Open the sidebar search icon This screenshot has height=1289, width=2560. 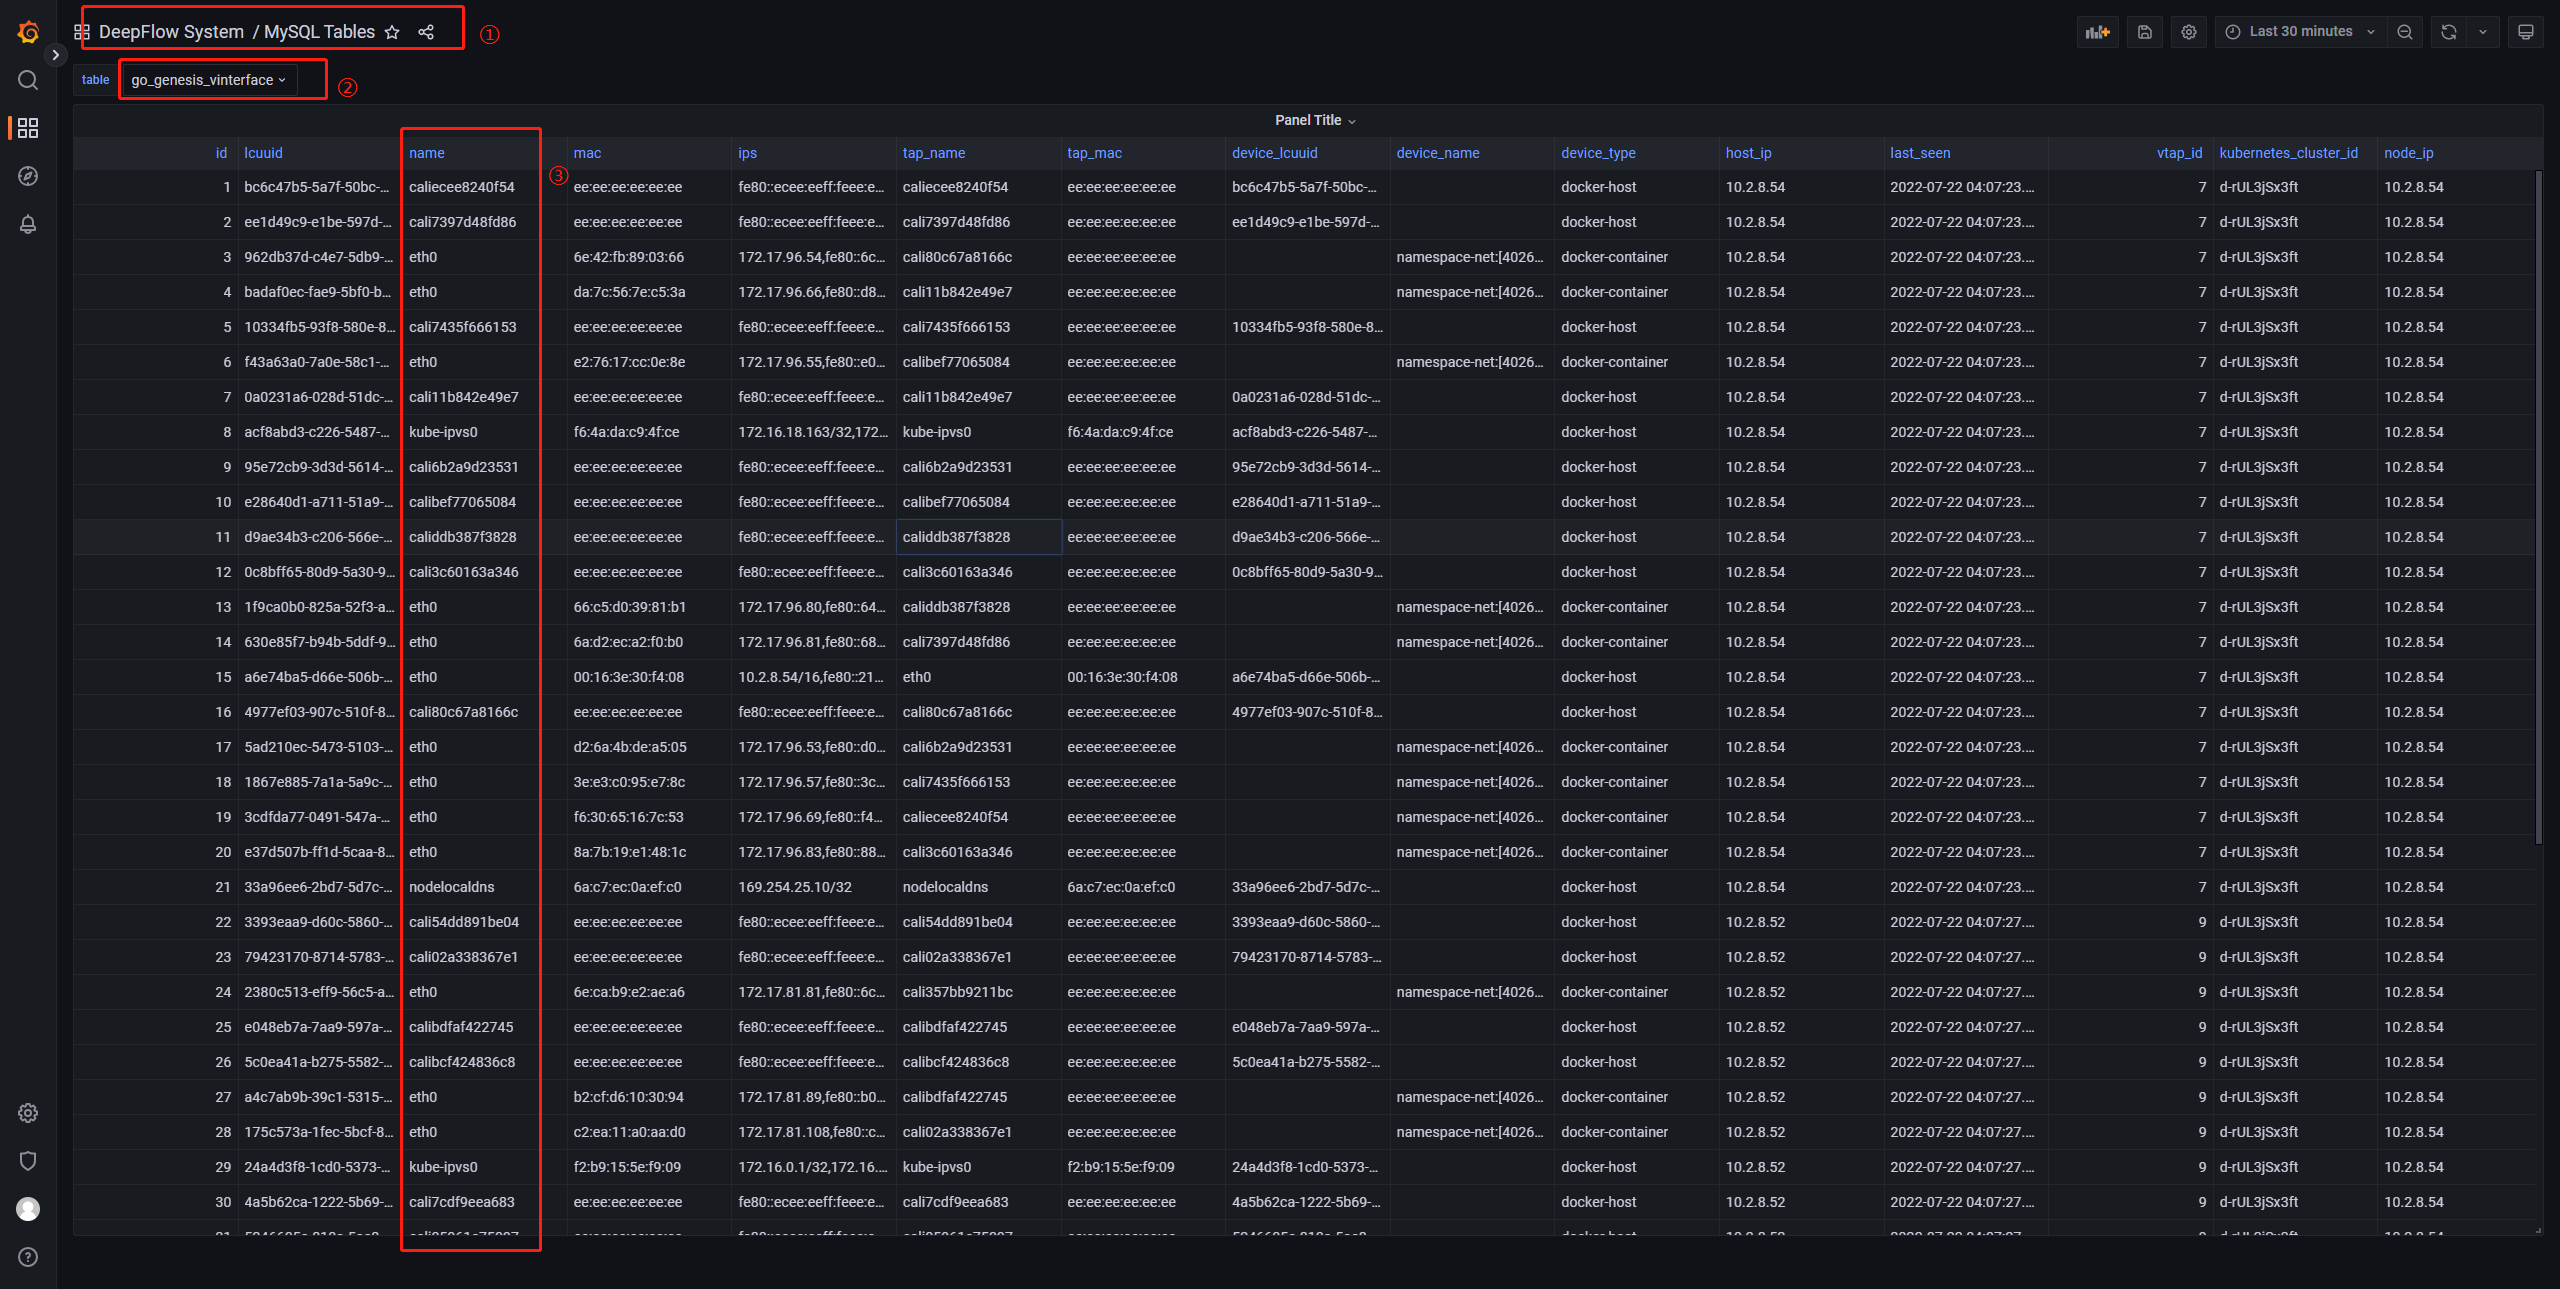(28, 80)
